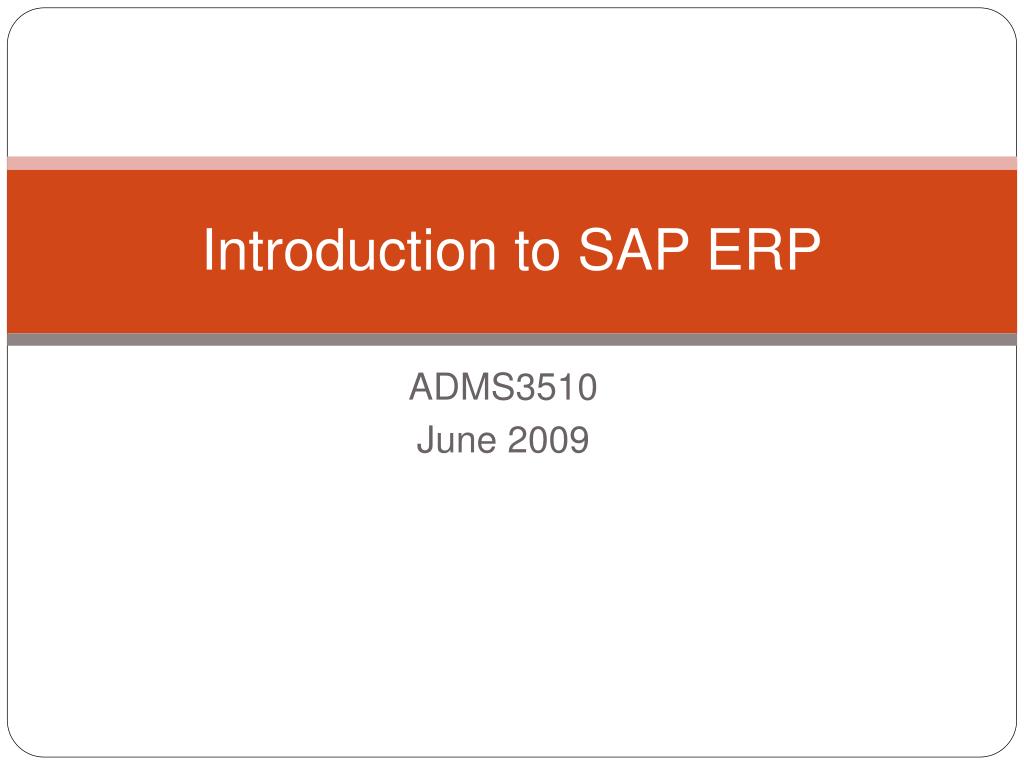Click the orange banner left of the title text

104,251
